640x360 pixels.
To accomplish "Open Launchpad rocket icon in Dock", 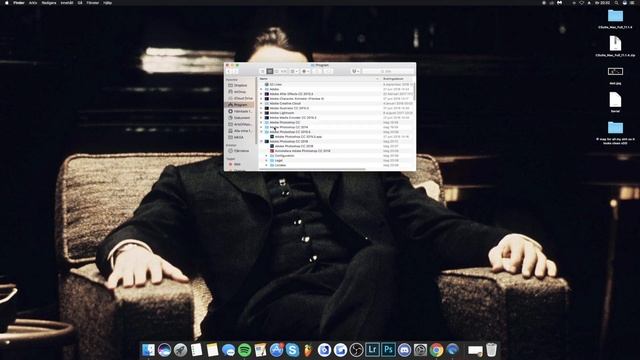I will 180,350.
